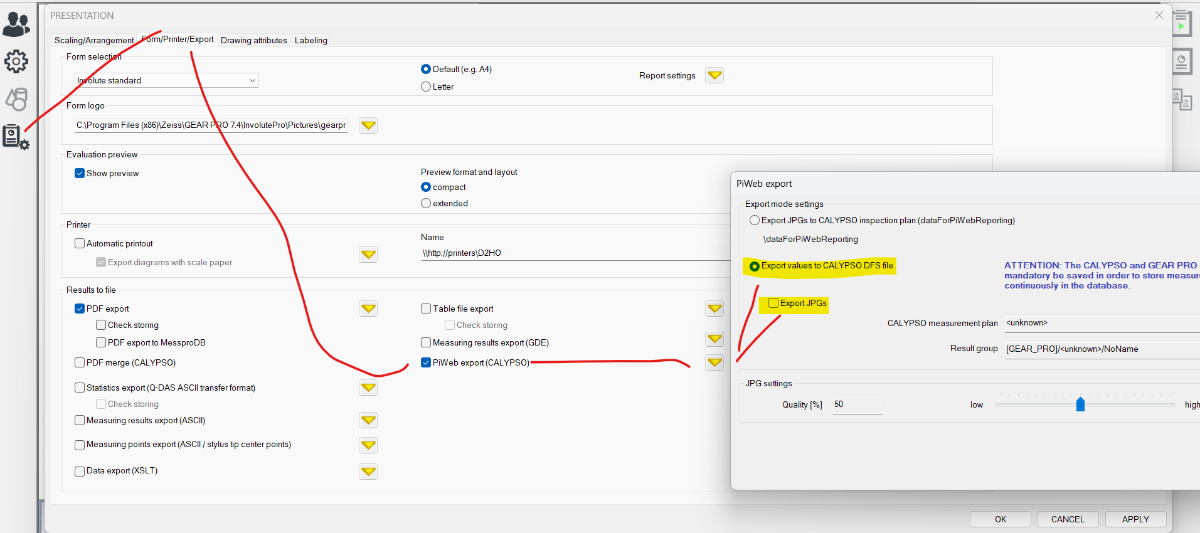
Task: Open the report settings clipboard icon in sidebar
Action: 16,137
